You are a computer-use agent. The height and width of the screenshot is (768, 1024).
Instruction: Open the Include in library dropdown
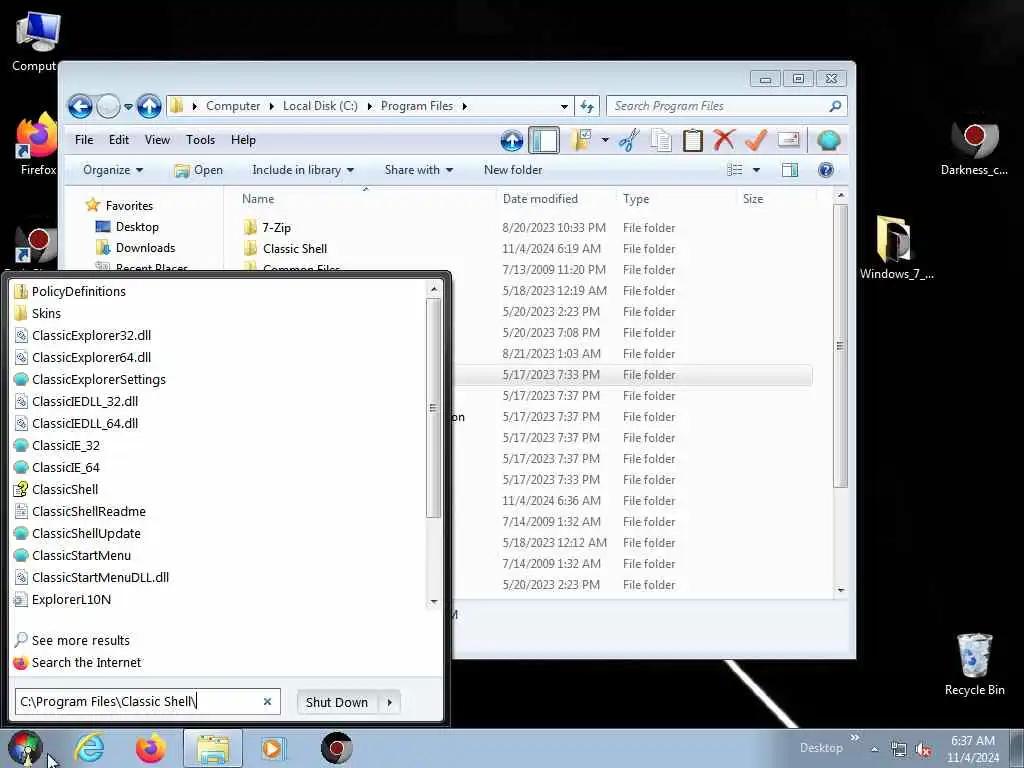pos(302,170)
